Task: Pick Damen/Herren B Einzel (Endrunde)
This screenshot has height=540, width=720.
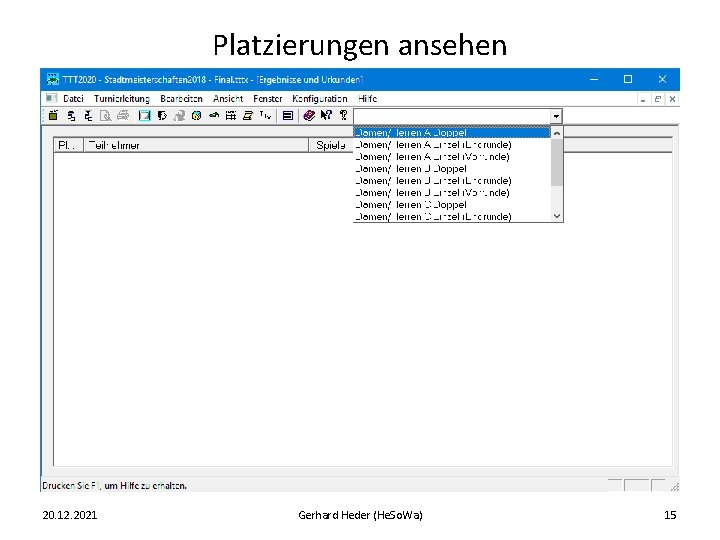Action: pos(452,180)
